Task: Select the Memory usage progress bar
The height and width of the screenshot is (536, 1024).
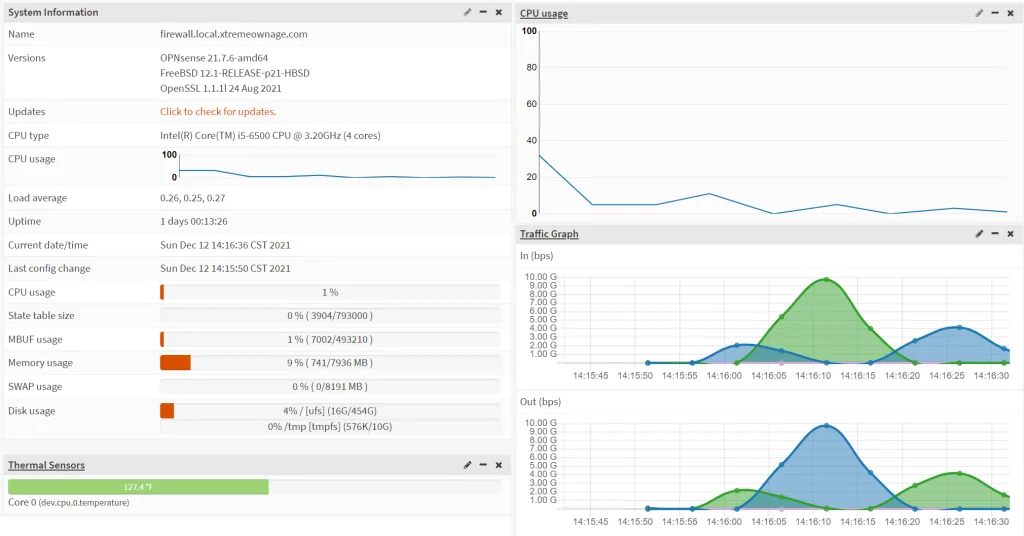Action: pyautogui.click(x=330, y=363)
